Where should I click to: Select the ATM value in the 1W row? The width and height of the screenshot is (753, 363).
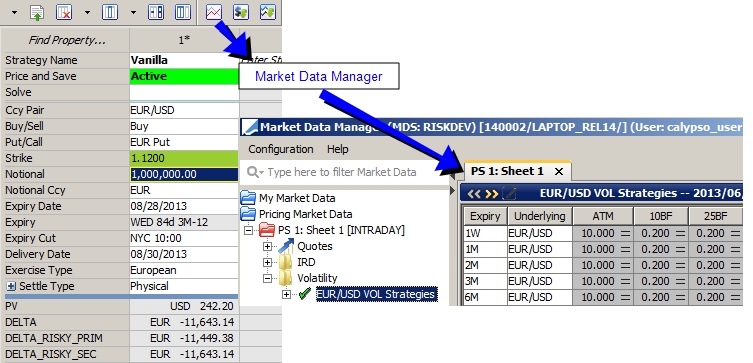603,233
